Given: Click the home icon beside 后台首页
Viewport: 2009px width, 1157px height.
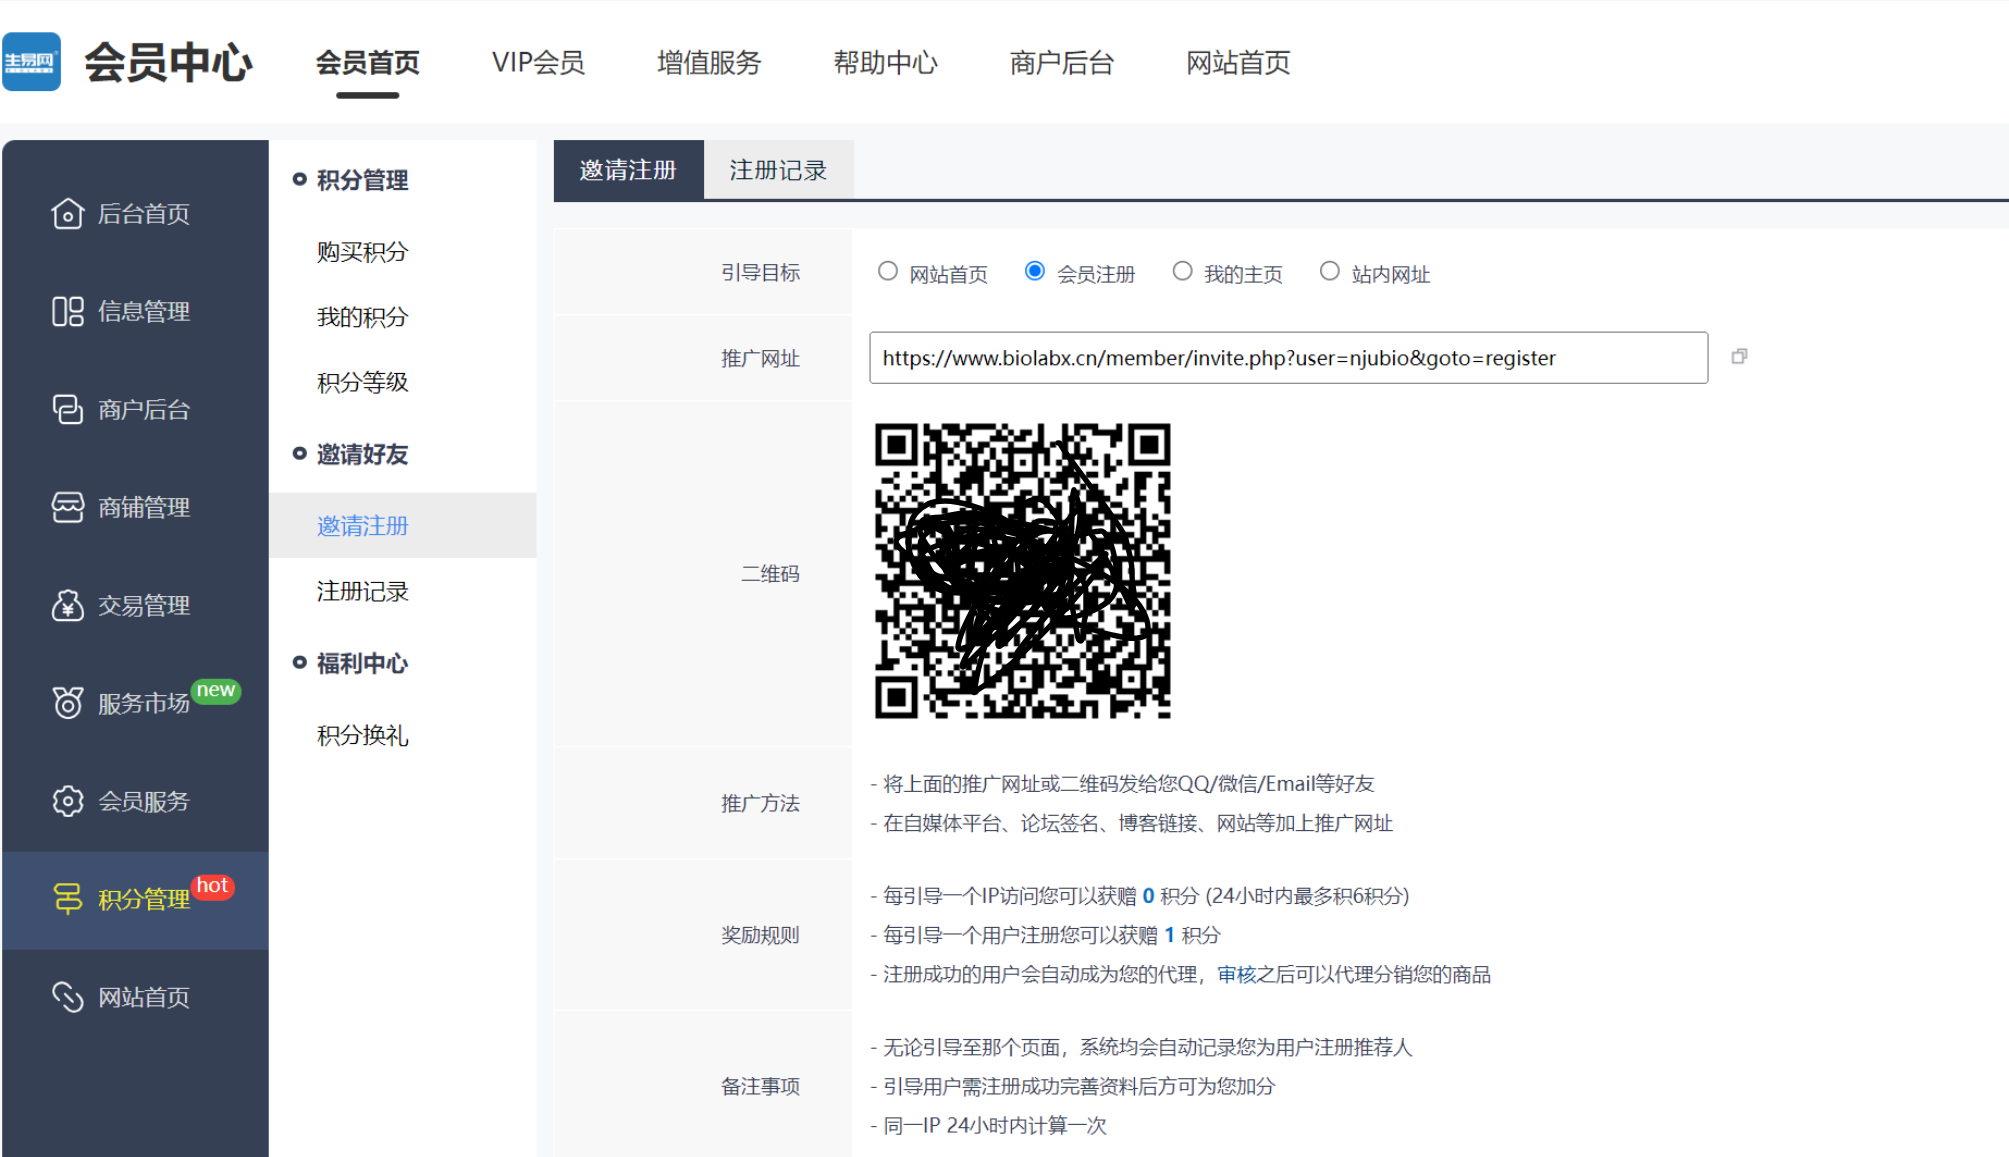Looking at the screenshot, I should [x=67, y=213].
